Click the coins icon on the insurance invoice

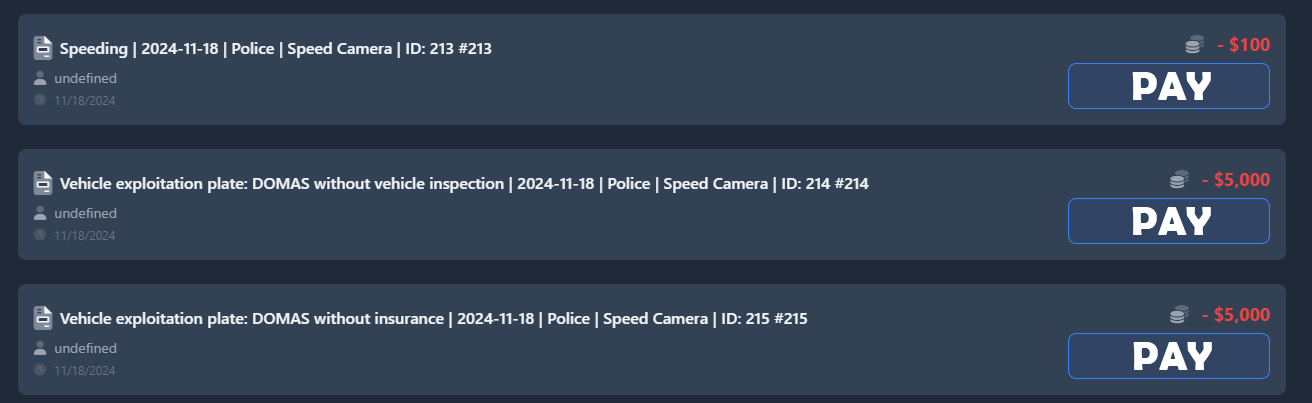(1179, 315)
